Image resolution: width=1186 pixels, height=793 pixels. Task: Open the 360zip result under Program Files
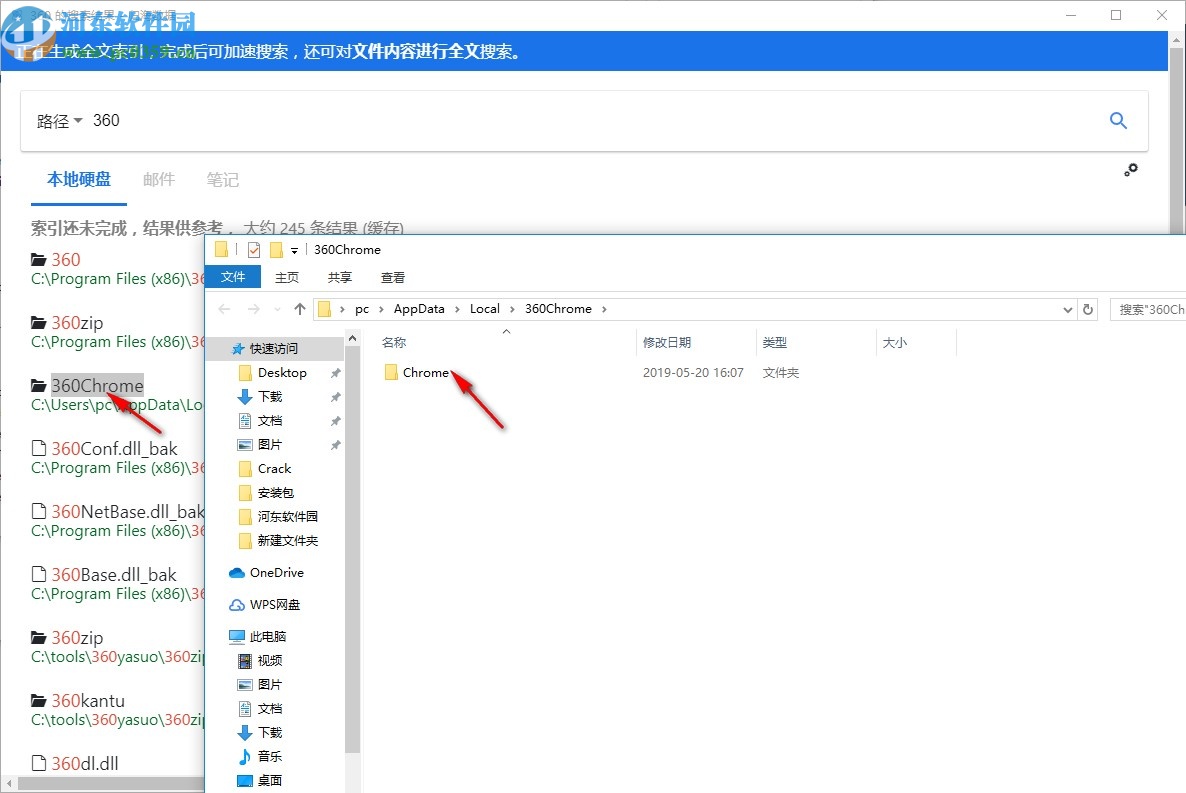tap(77, 322)
